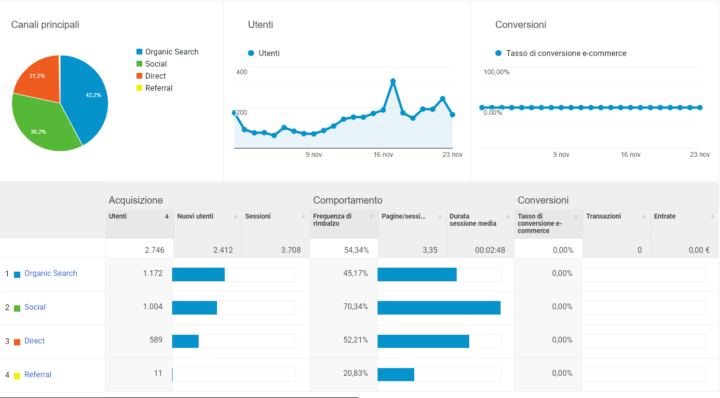This screenshot has height=398, width=720.
Task: Click total revenue value 0,00 €
Action: pos(699,250)
